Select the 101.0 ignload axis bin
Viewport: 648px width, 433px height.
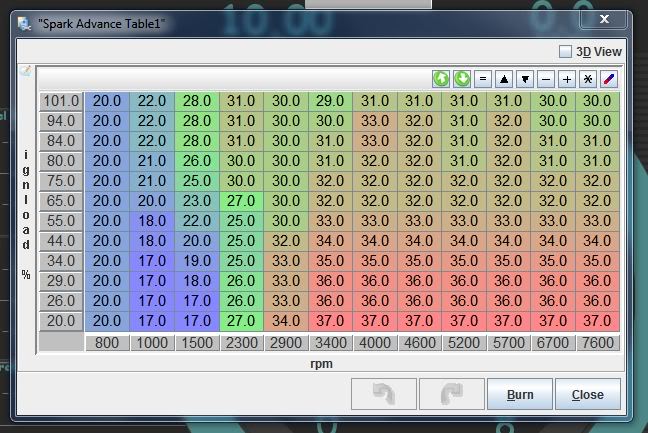[x=61, y=101]
